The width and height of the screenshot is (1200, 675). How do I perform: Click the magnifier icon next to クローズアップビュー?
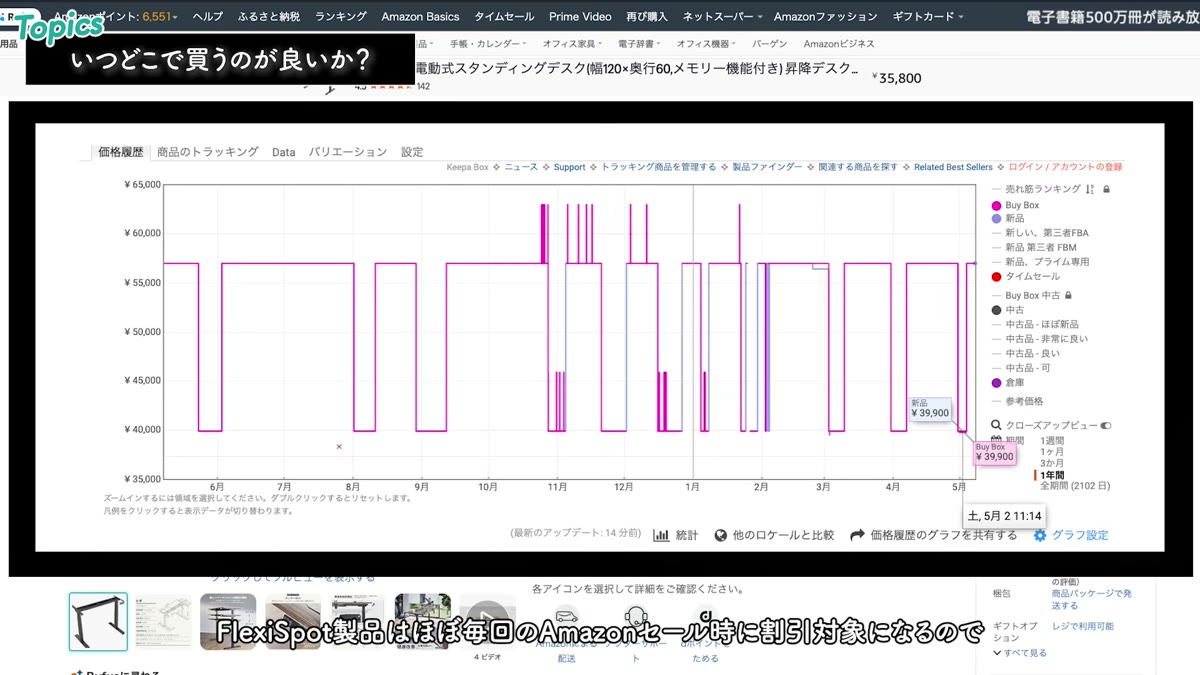996,425
